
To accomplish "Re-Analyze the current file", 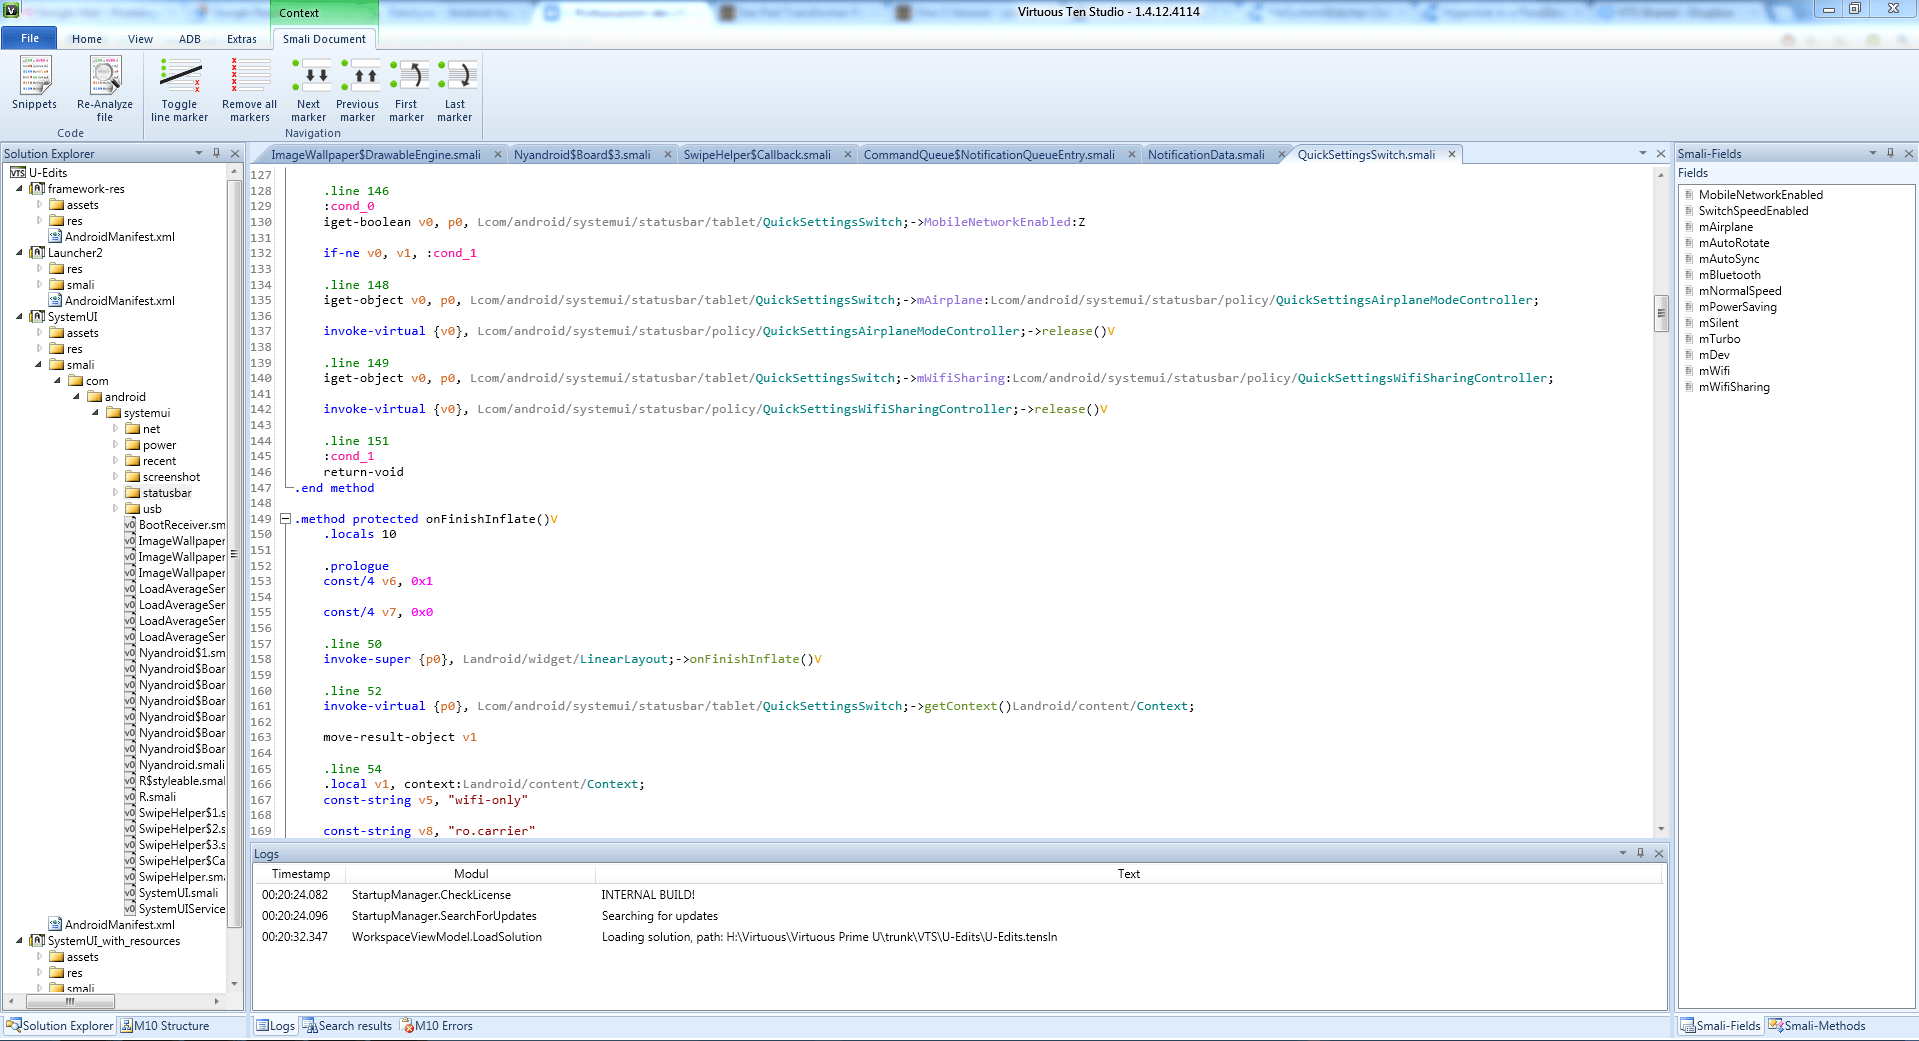I will point(105,89).
